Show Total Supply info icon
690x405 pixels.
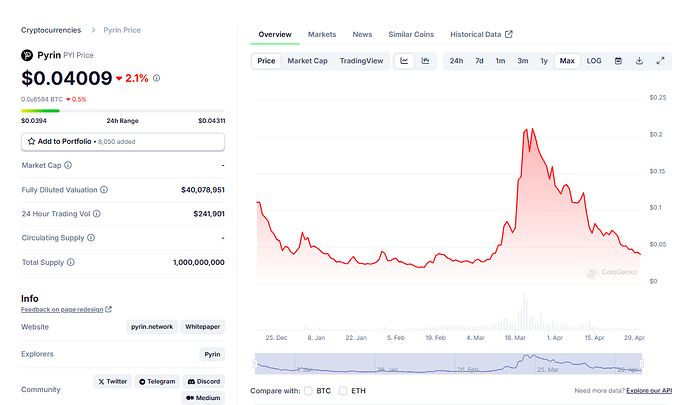point(70,262)
